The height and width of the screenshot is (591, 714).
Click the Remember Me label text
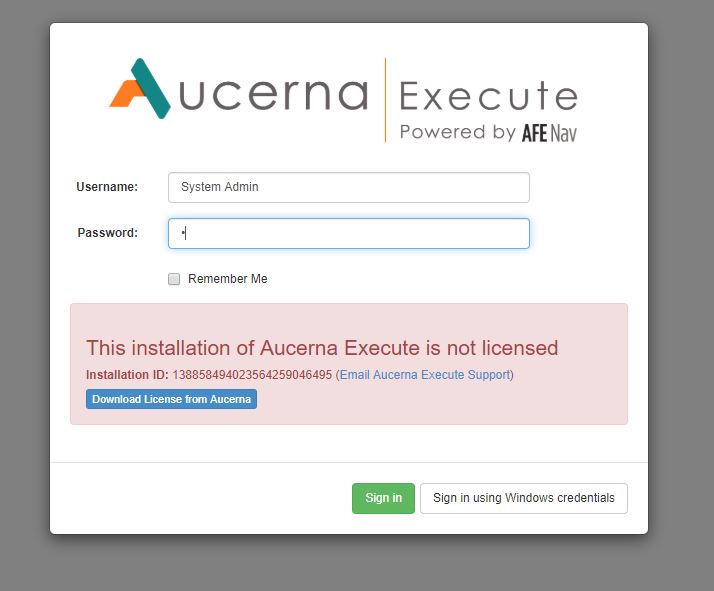228,279
